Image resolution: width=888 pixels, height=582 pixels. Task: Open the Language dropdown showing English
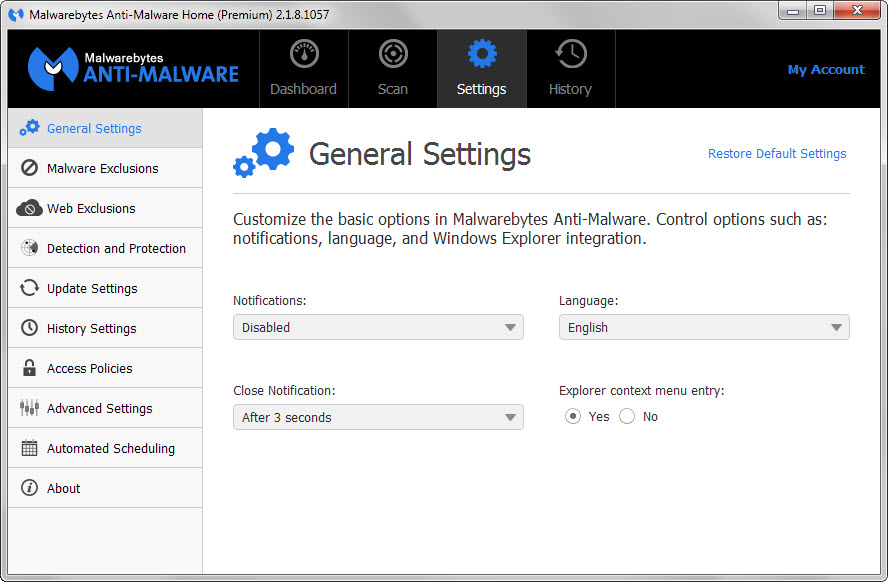click(704, 327)
